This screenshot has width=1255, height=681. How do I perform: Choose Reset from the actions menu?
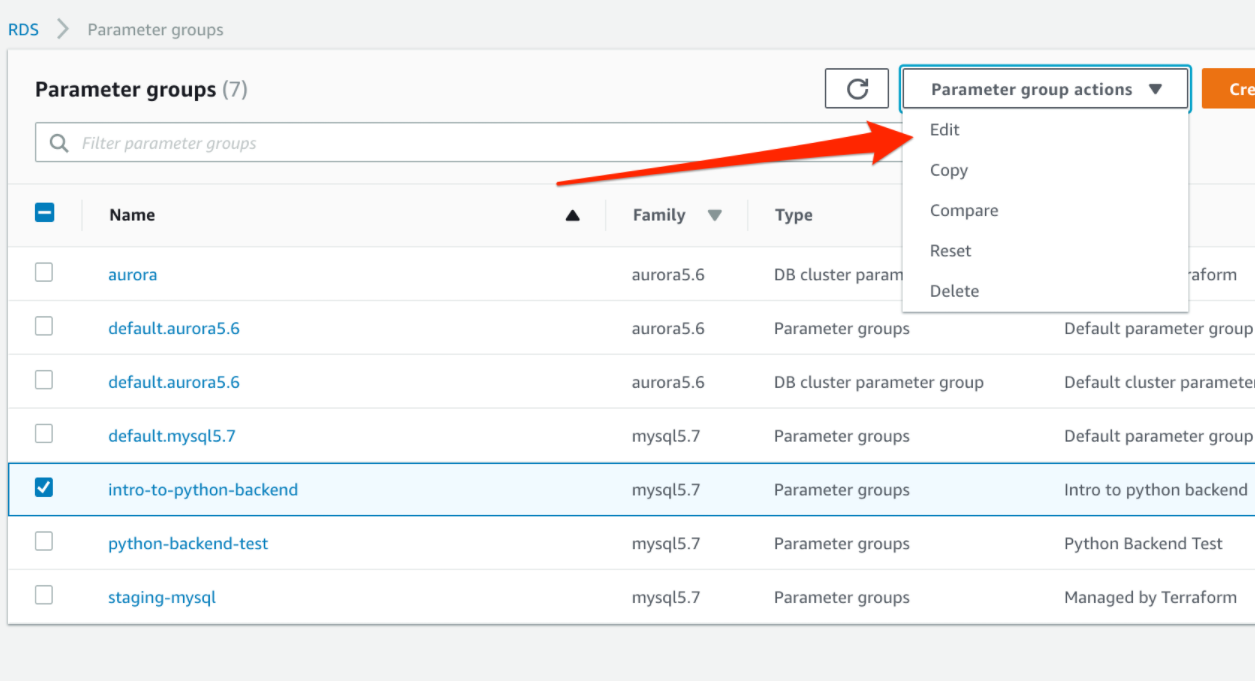(950, 251)
